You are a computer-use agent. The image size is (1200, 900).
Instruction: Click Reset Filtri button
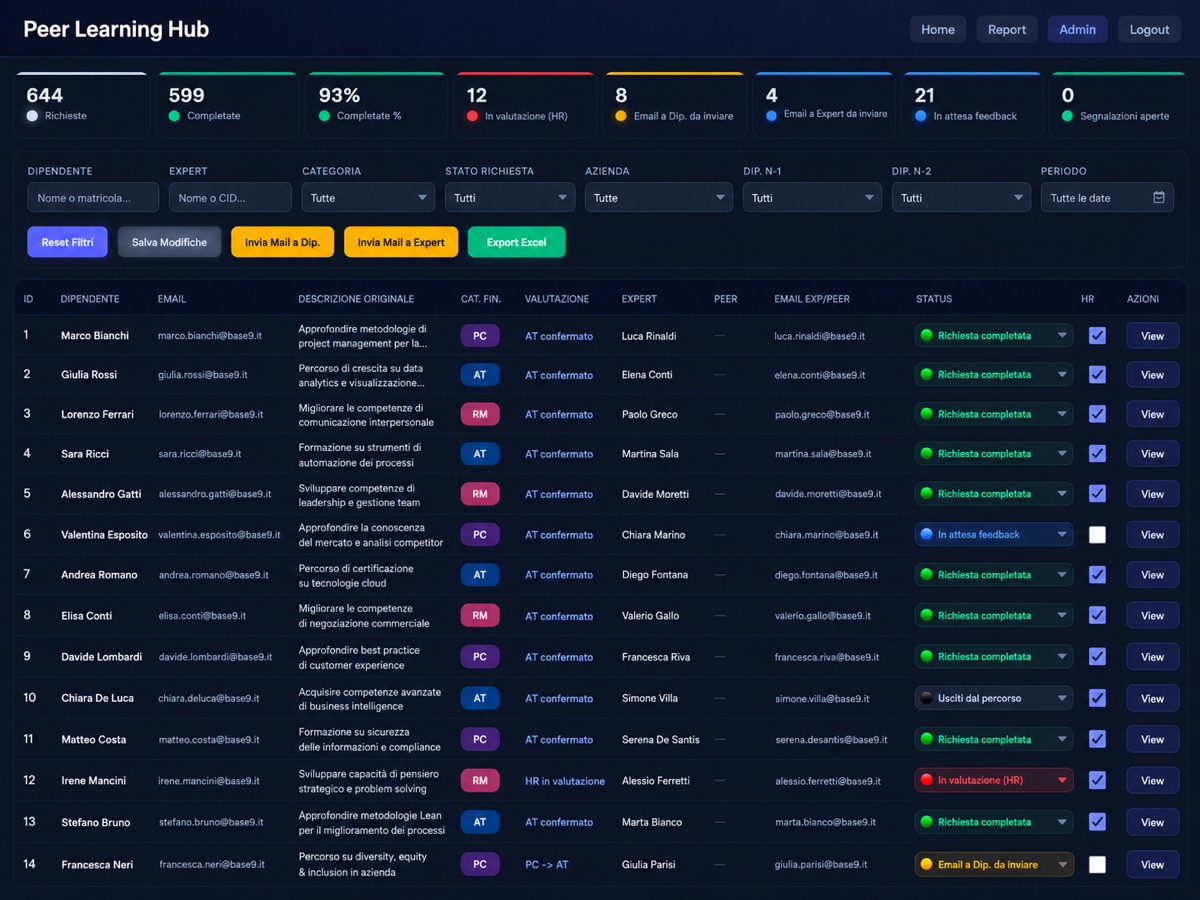coord(68,242)
